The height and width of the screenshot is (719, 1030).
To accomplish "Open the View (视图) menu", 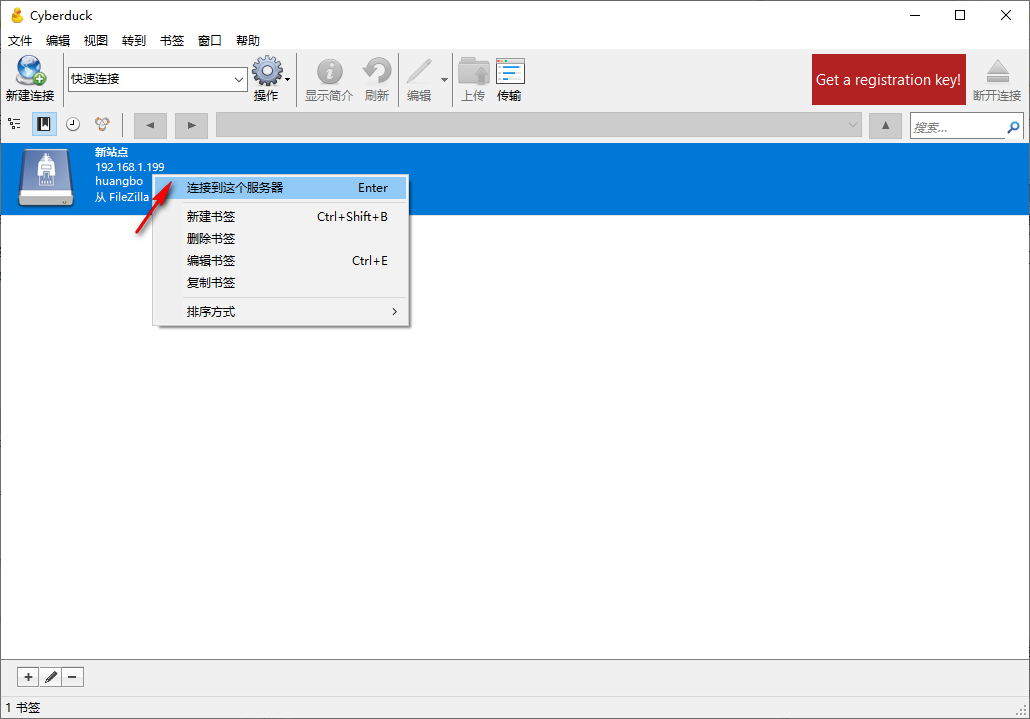I will click(x=96, y=41).
